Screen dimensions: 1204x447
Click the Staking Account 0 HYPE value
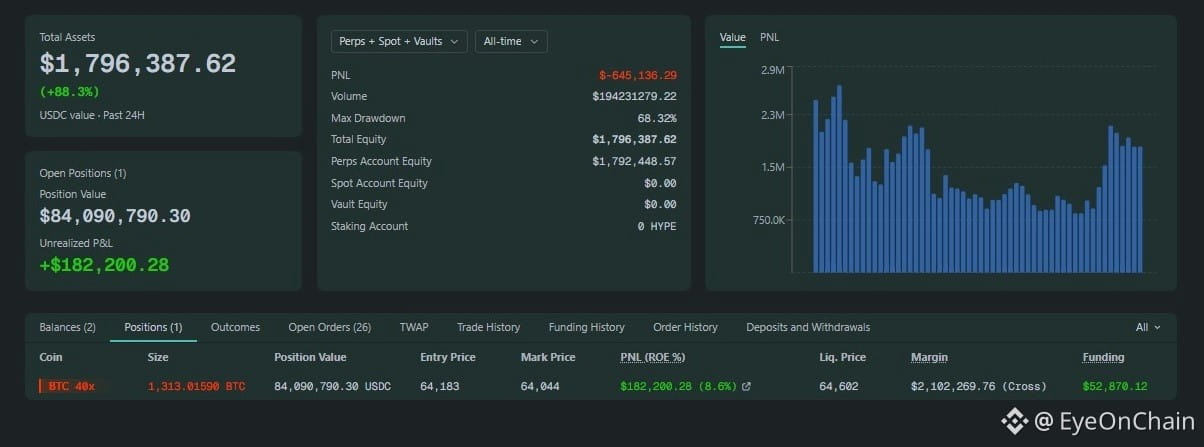coord(657,226)
